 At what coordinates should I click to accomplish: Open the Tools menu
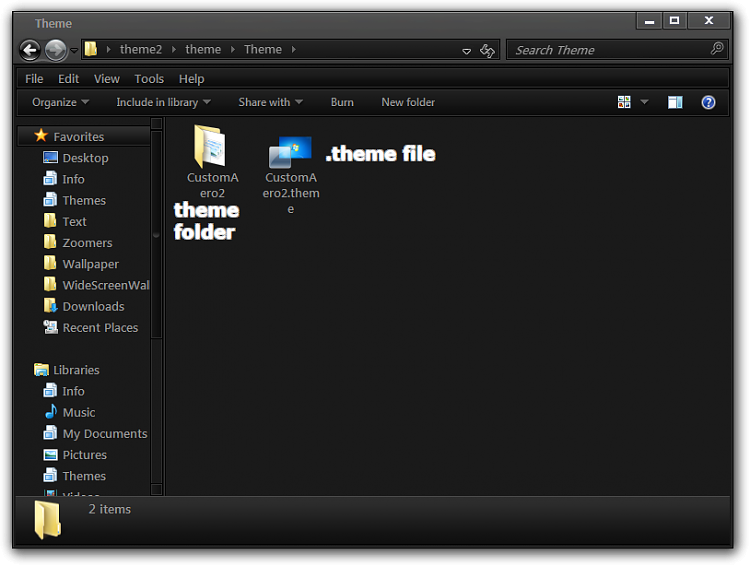[x=149, y=78]
